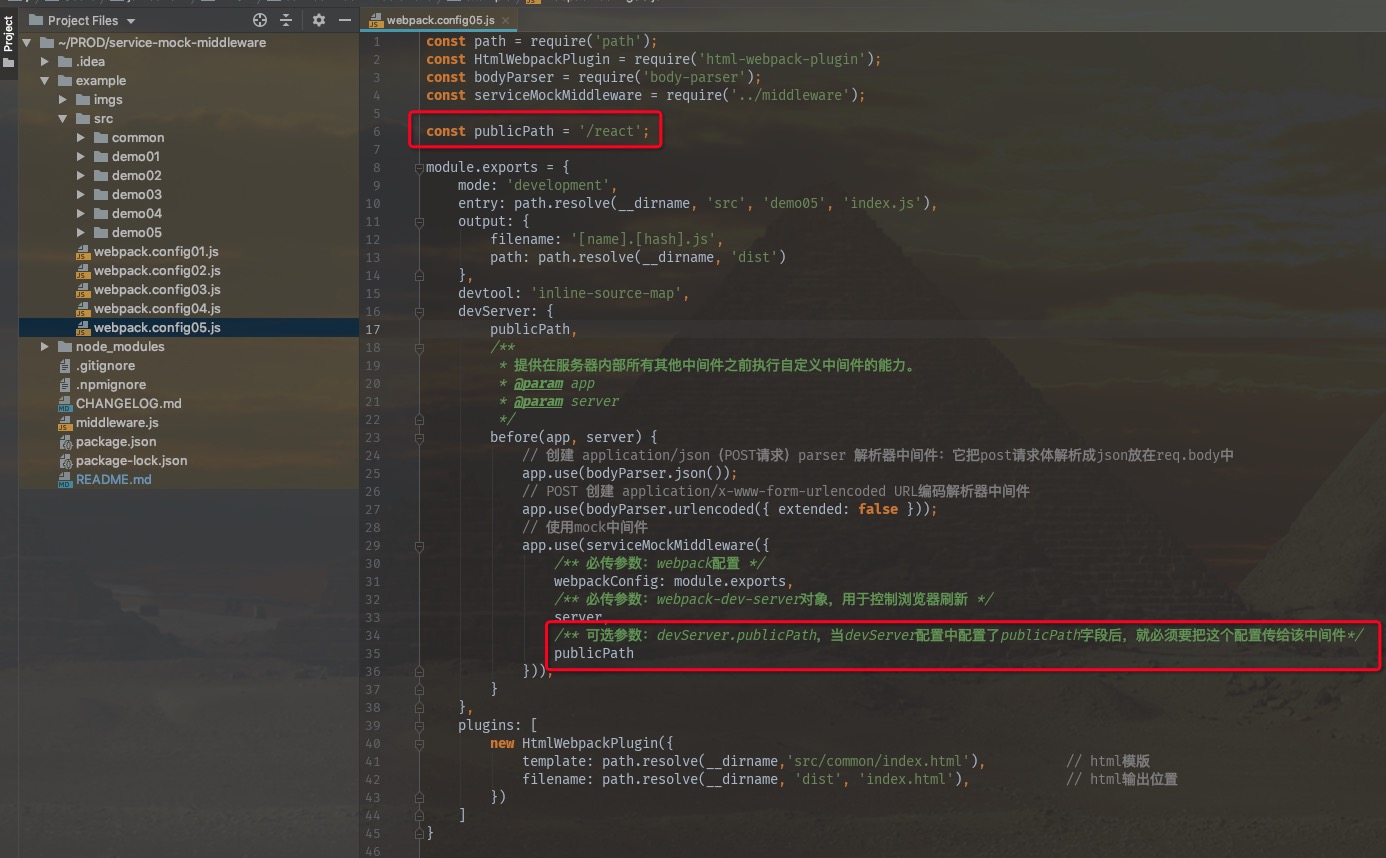This screenshot has height=858, width=1386.
Task: Open Project panel settings gear
Action: 319,20
